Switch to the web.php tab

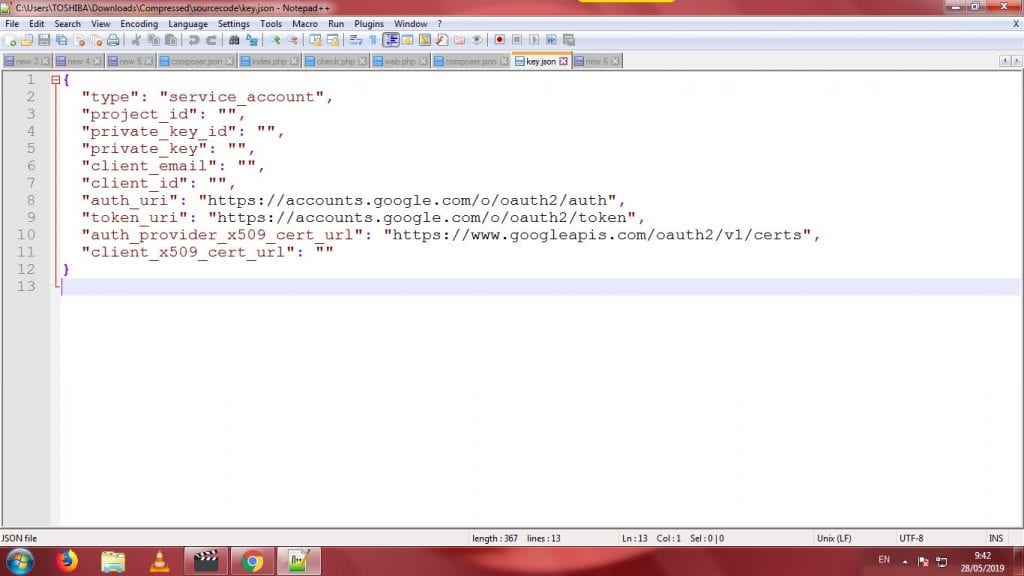click(400, 61)
